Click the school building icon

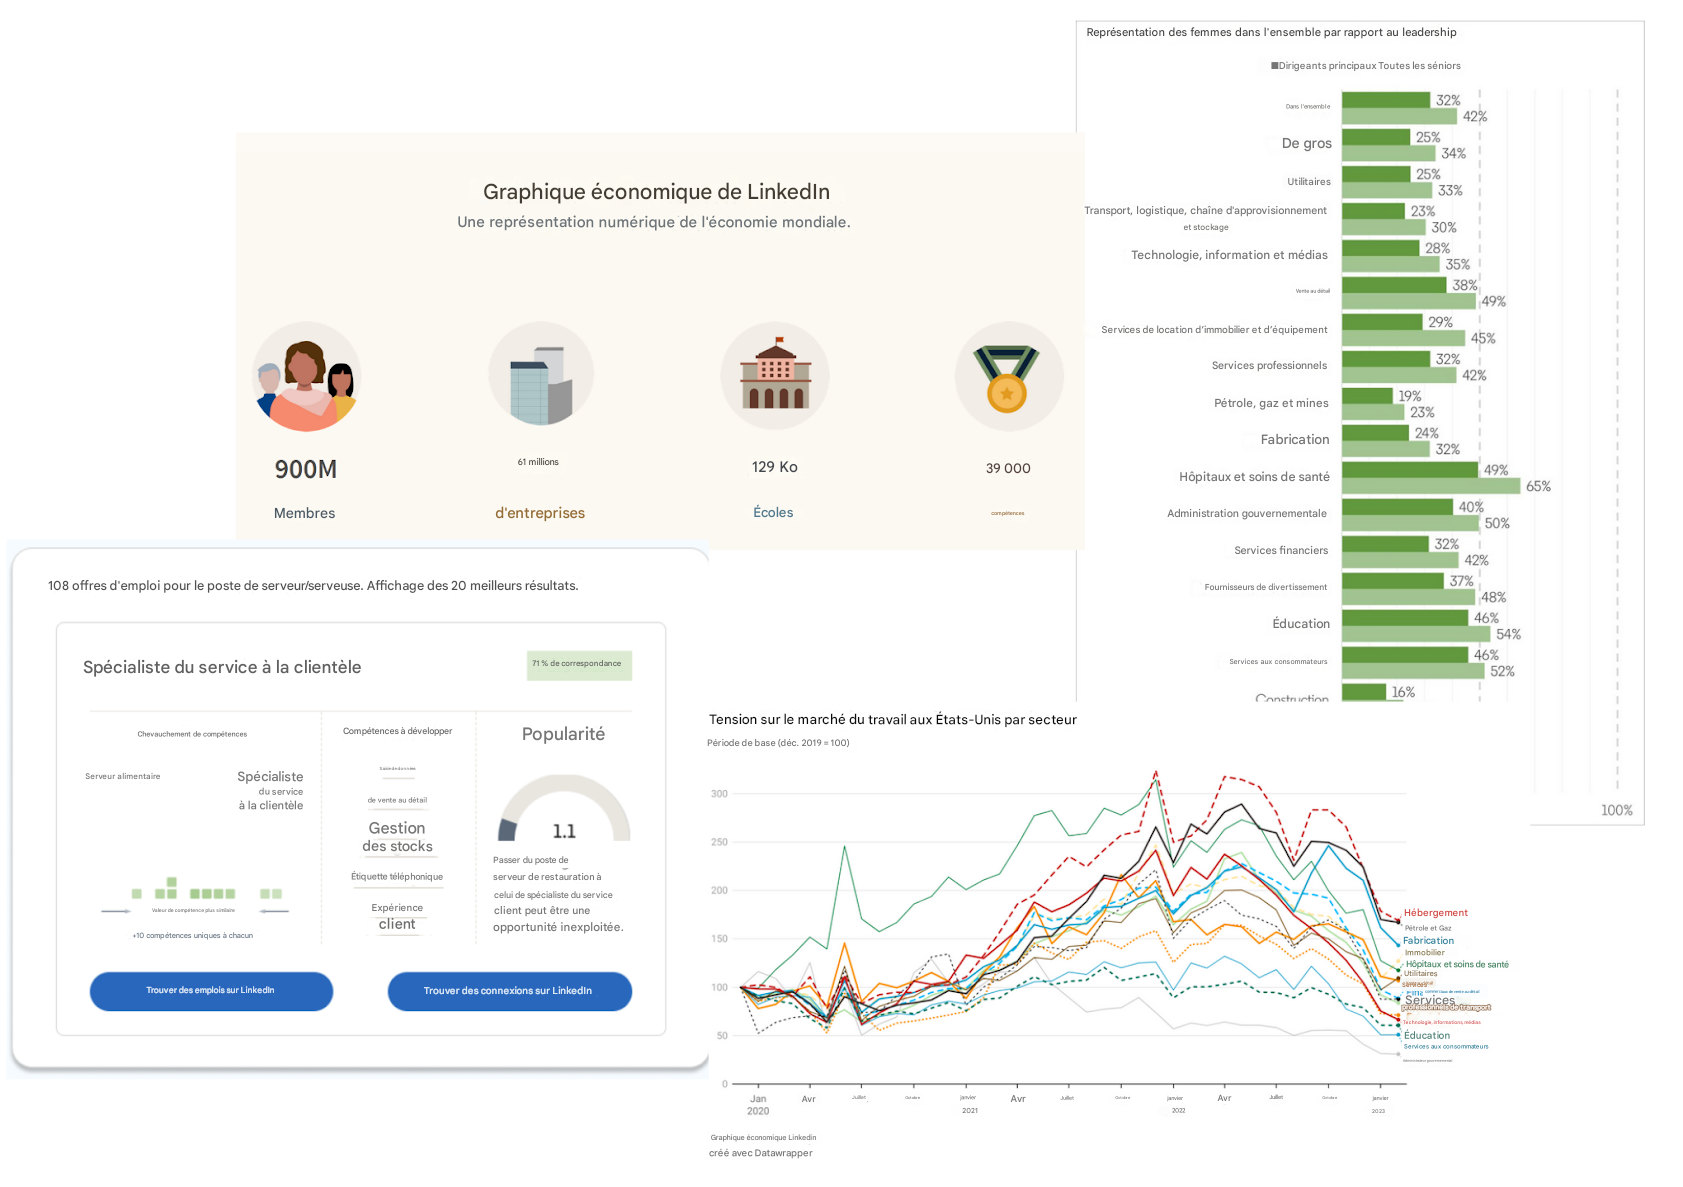pos(774,376)
